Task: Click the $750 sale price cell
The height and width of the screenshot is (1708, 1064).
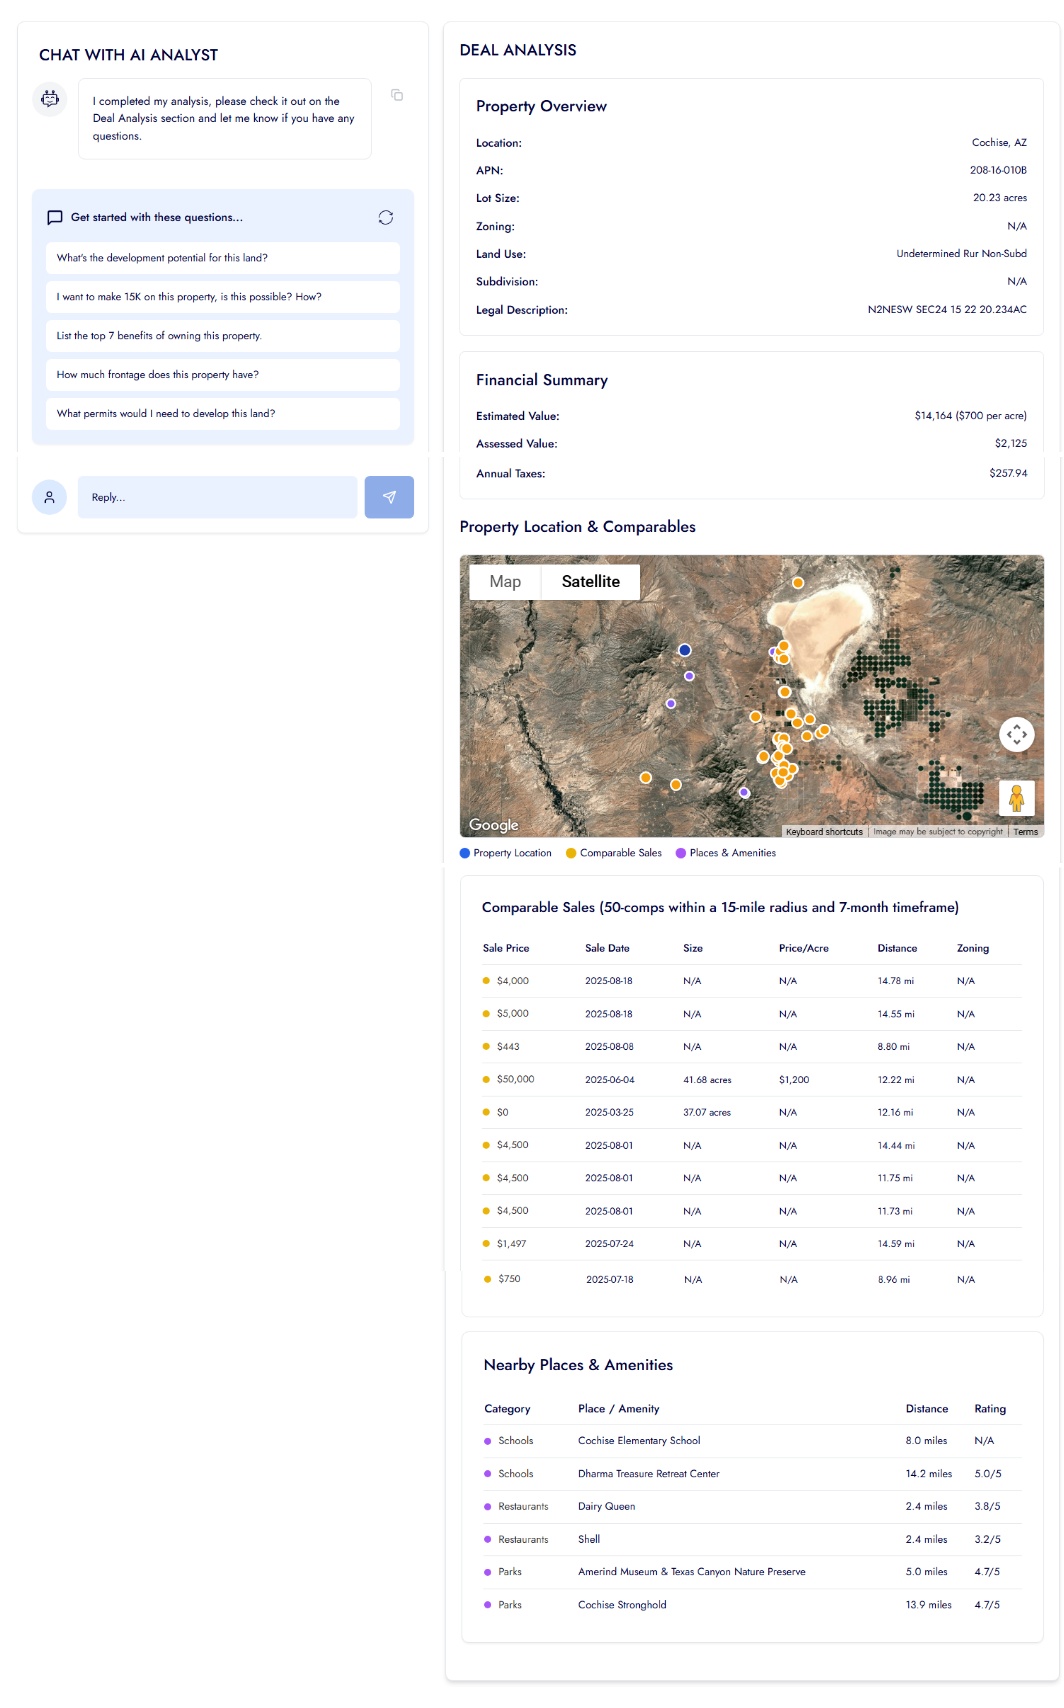Action: [510, 1279]
